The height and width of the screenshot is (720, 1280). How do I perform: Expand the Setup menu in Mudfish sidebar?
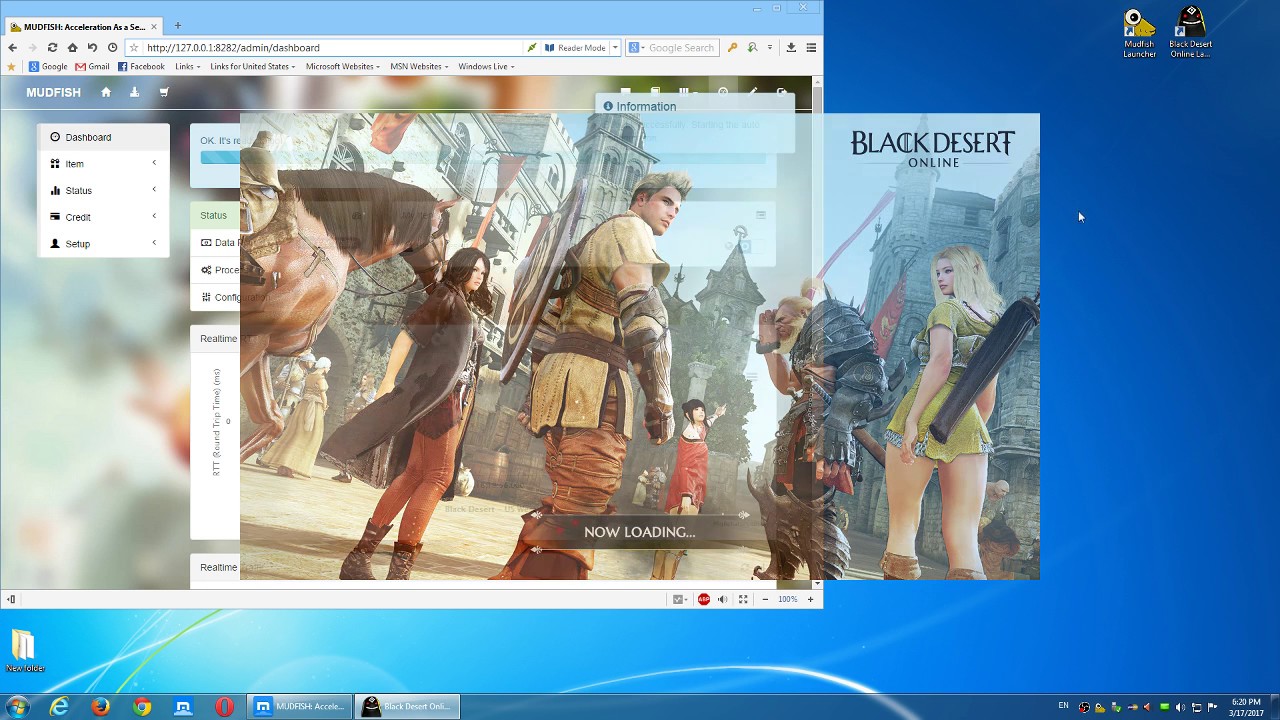(x=103, y=243)
